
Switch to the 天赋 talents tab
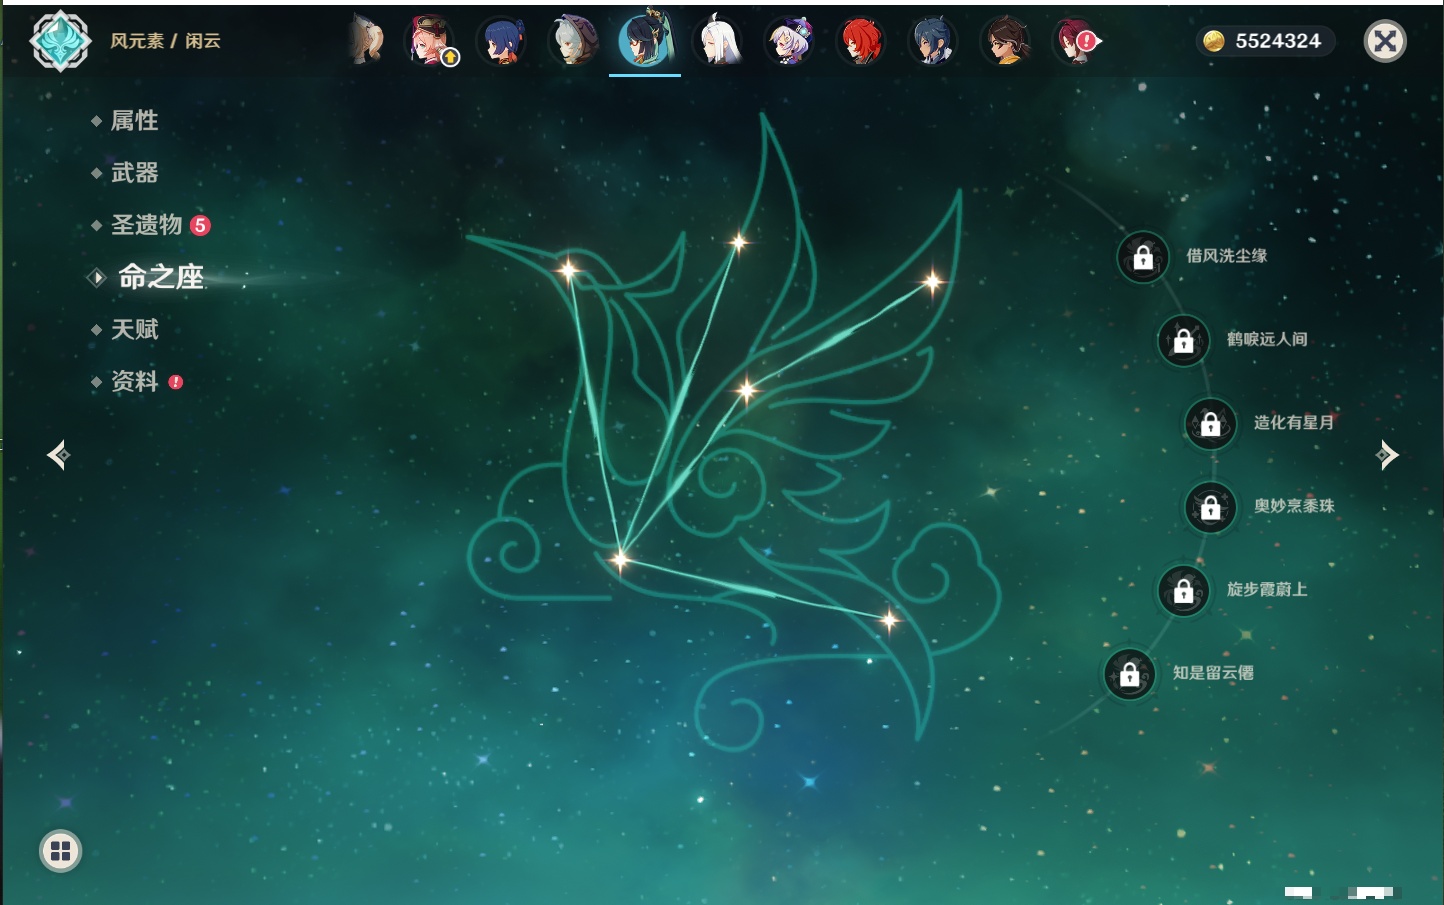click(134, 330)
